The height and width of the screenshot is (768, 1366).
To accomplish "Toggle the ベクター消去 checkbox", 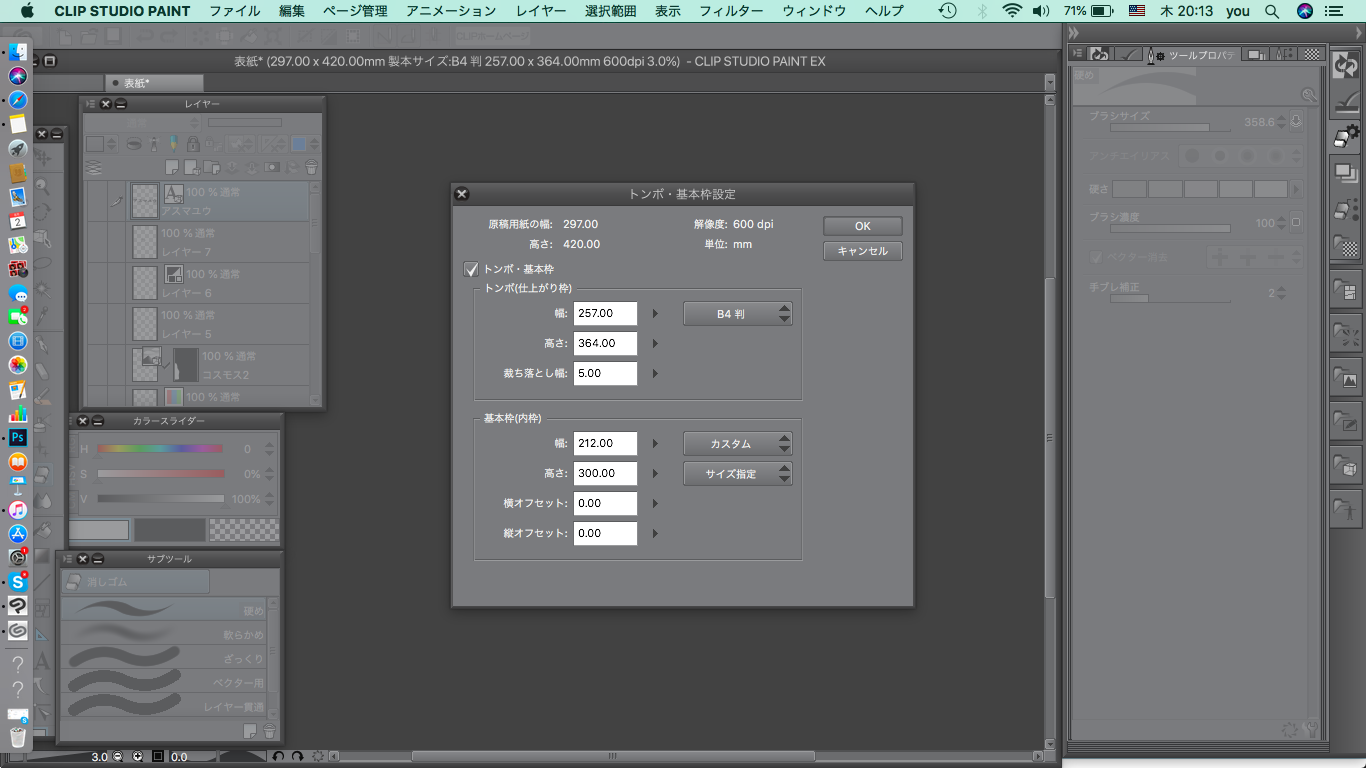I will [1096, 257].
